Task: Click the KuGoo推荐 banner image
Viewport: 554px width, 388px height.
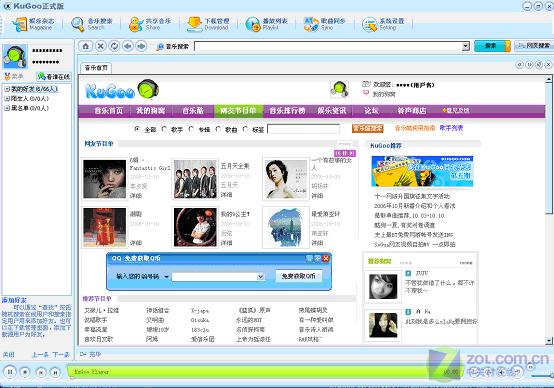Action: pyautogui.click(x=422, y=171)
